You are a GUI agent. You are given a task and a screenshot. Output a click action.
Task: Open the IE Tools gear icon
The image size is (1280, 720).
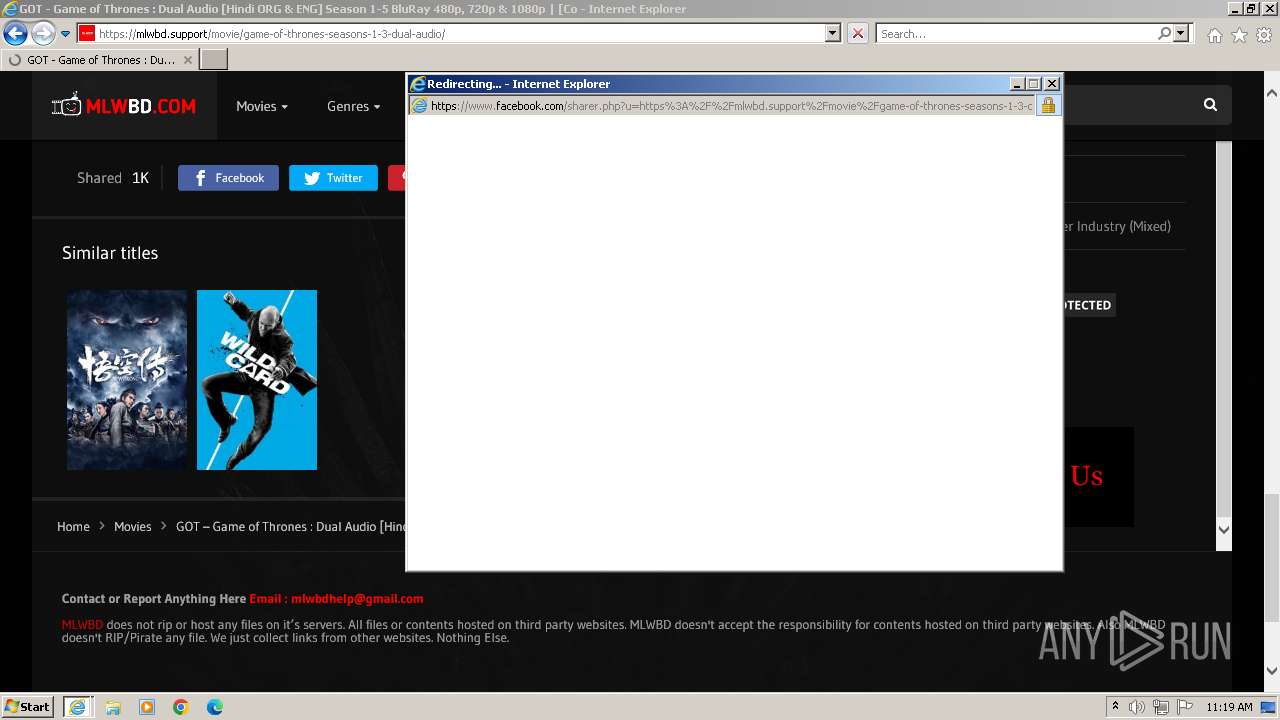coord(1264,35)
